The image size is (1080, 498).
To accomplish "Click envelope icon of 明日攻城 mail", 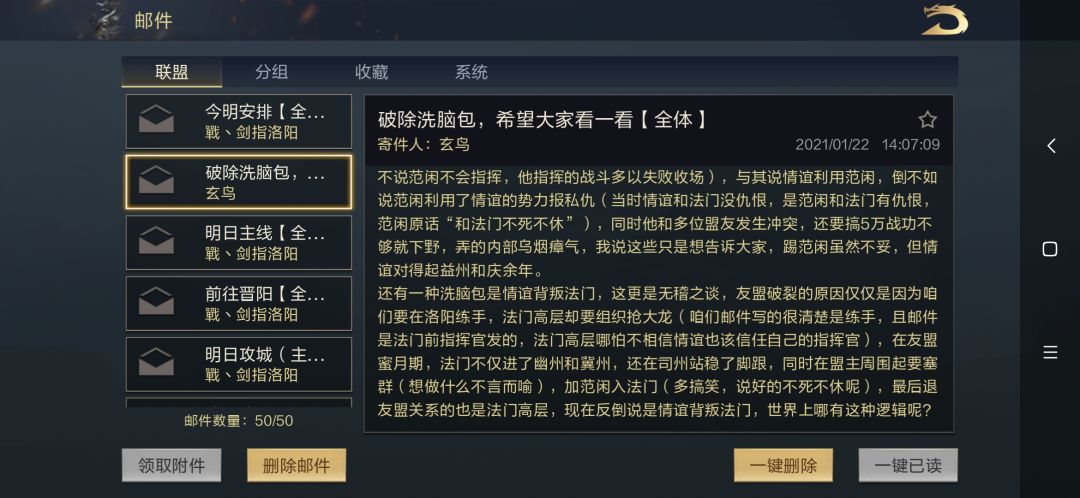I will tap(156, 363).
